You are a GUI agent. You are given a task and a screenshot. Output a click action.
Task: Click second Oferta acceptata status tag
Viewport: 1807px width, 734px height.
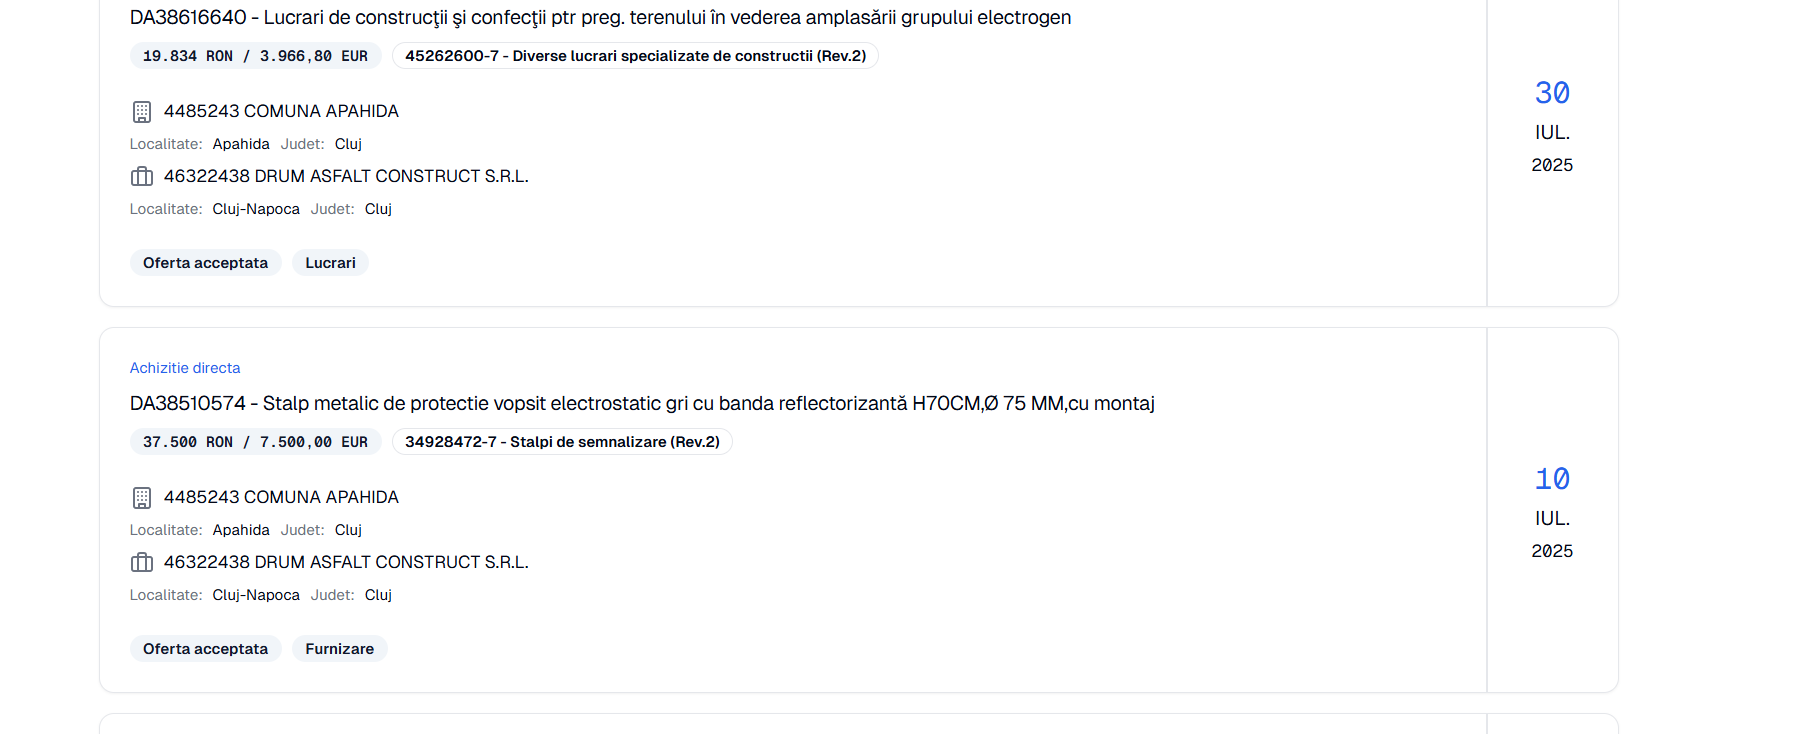pos(206,649)
